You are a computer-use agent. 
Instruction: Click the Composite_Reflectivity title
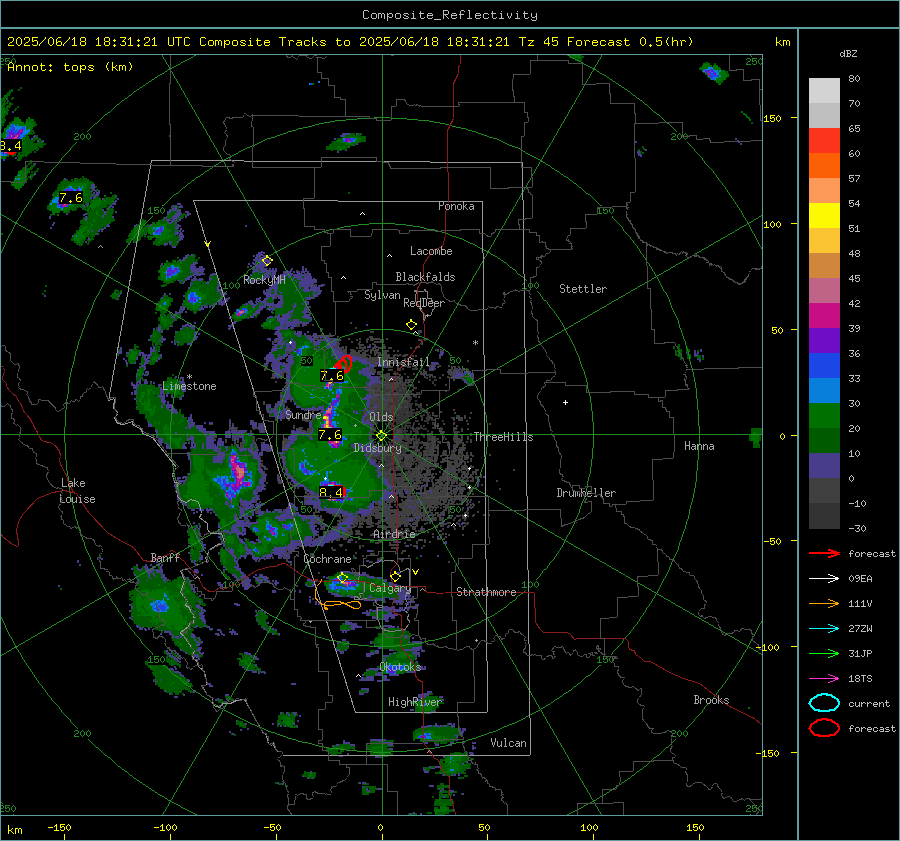pos(450,15)
